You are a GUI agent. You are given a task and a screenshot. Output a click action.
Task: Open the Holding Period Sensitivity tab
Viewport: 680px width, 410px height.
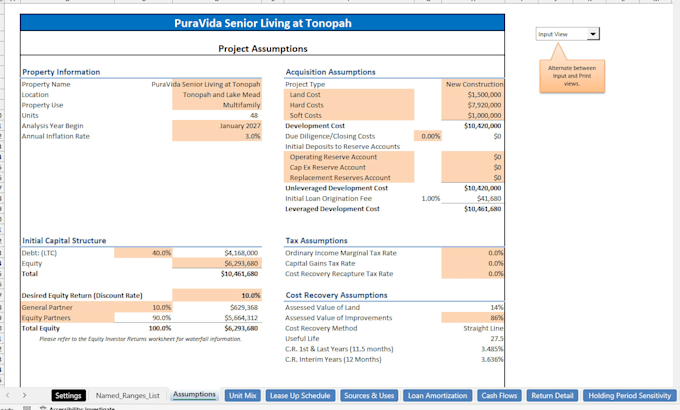coord(629,395)
